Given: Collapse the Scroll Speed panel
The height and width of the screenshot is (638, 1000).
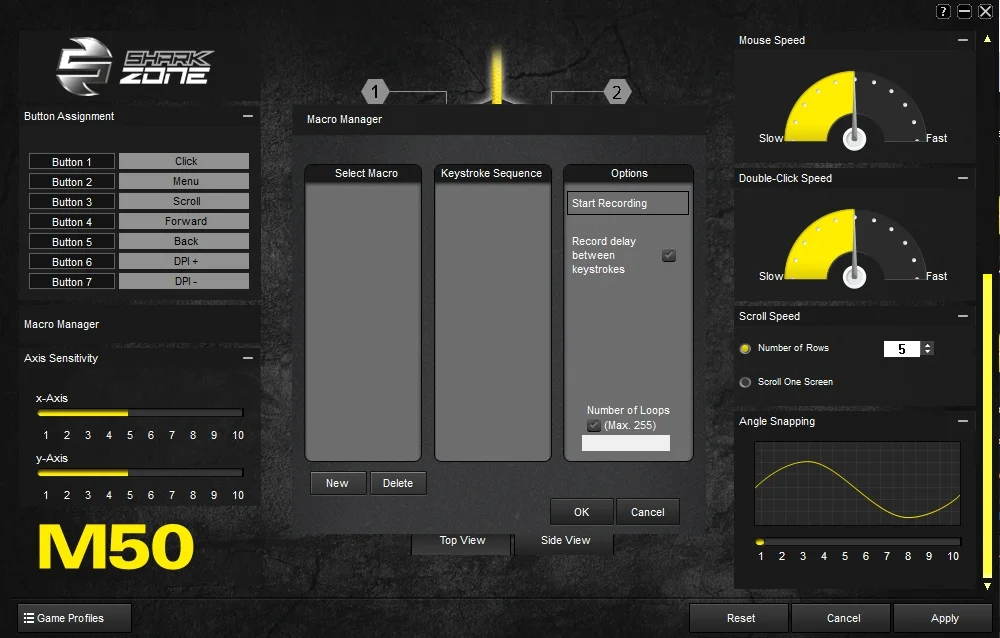Looking at the screenshot, I should [x=963, y=316].
